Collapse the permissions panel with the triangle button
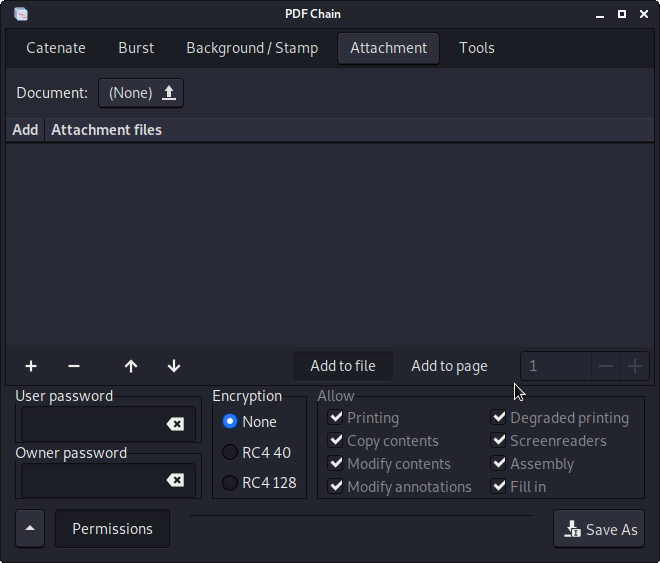The height and width of the screenshot is (563, 660). pos(30,528)
